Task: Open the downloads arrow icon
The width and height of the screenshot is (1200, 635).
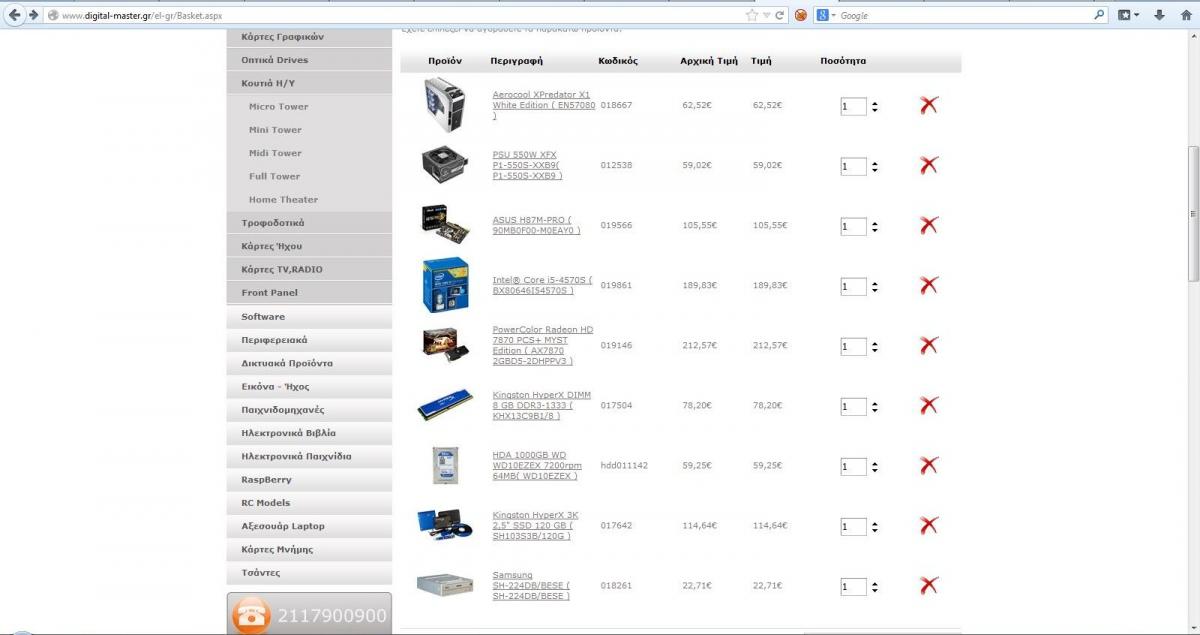Action: pos(1157,15)
